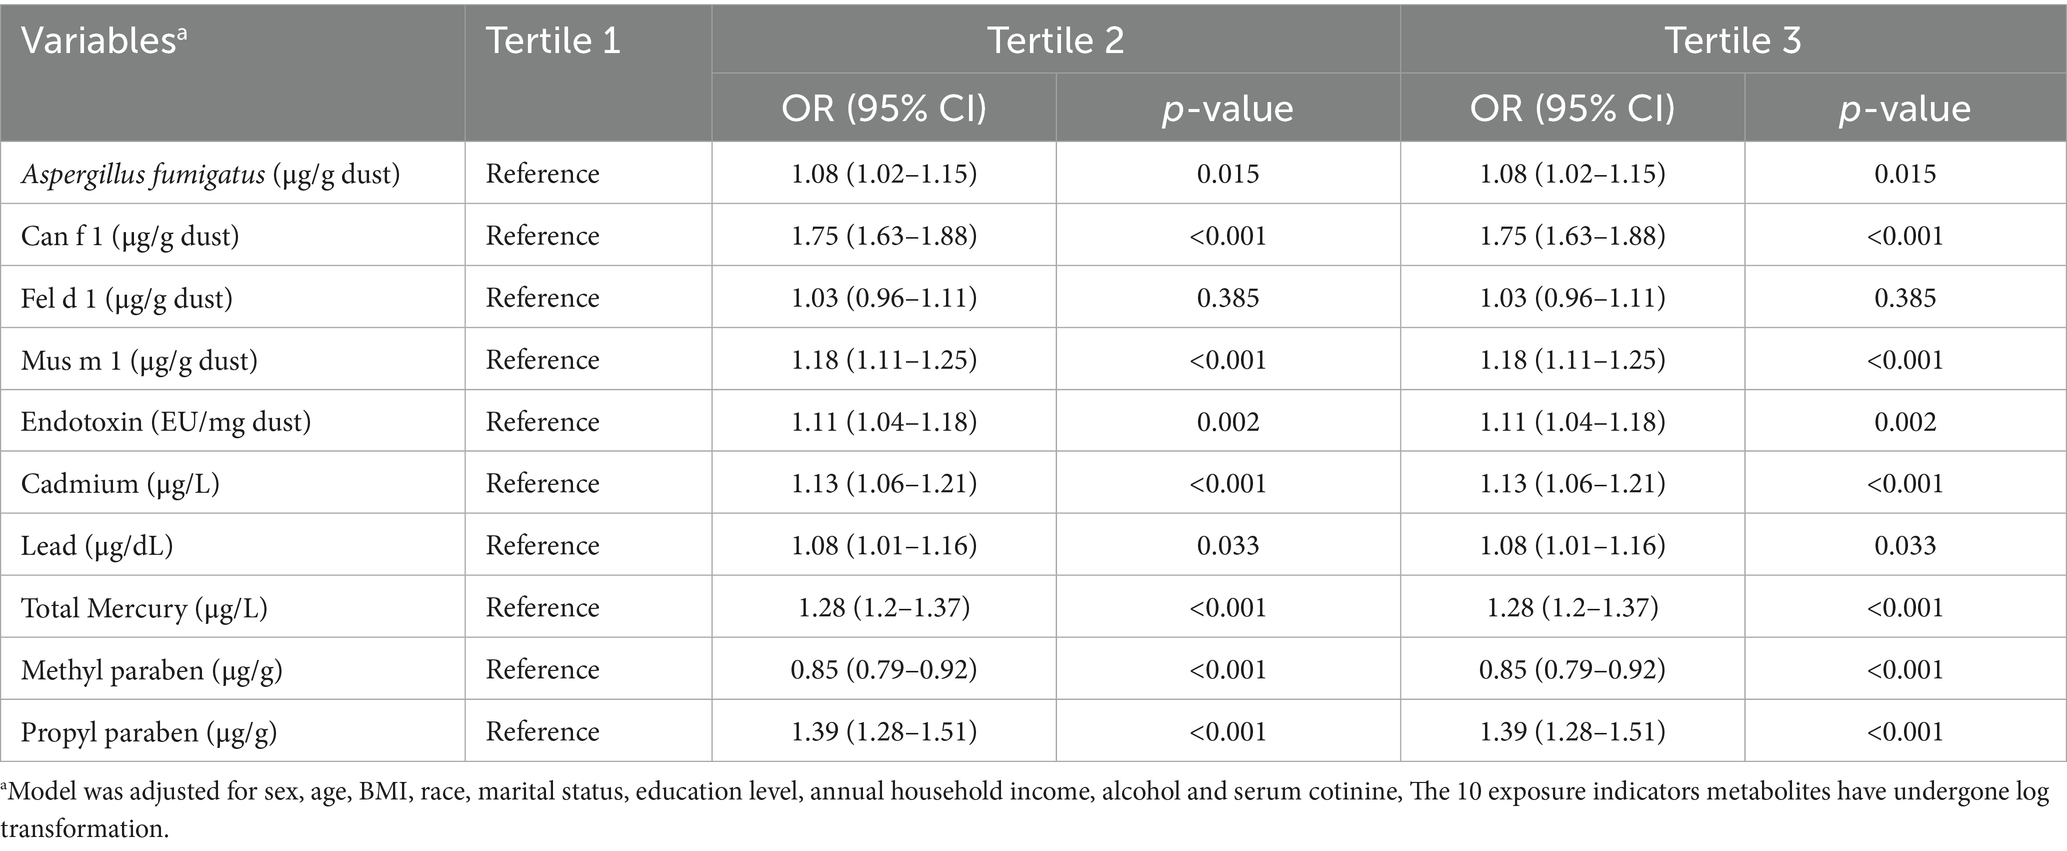Image resolution: width=2067 pixels, height=851 pixels.
Task: Select the Aspergillus fumigatus row label
Action: (210, 174)
